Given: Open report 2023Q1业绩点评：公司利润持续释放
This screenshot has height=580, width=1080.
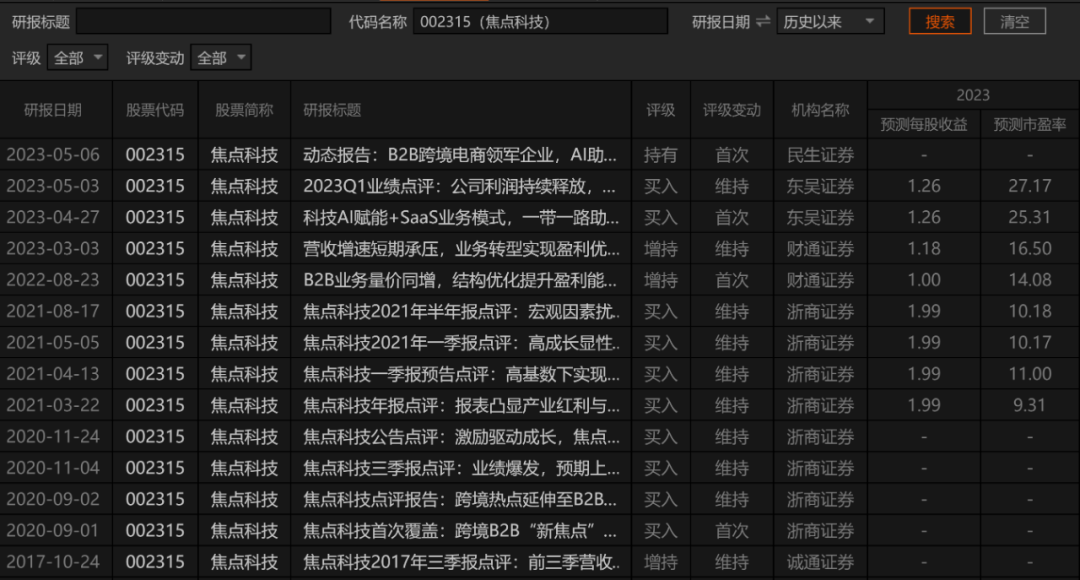Looking at the screenshot, I should (x=459, y=186).
